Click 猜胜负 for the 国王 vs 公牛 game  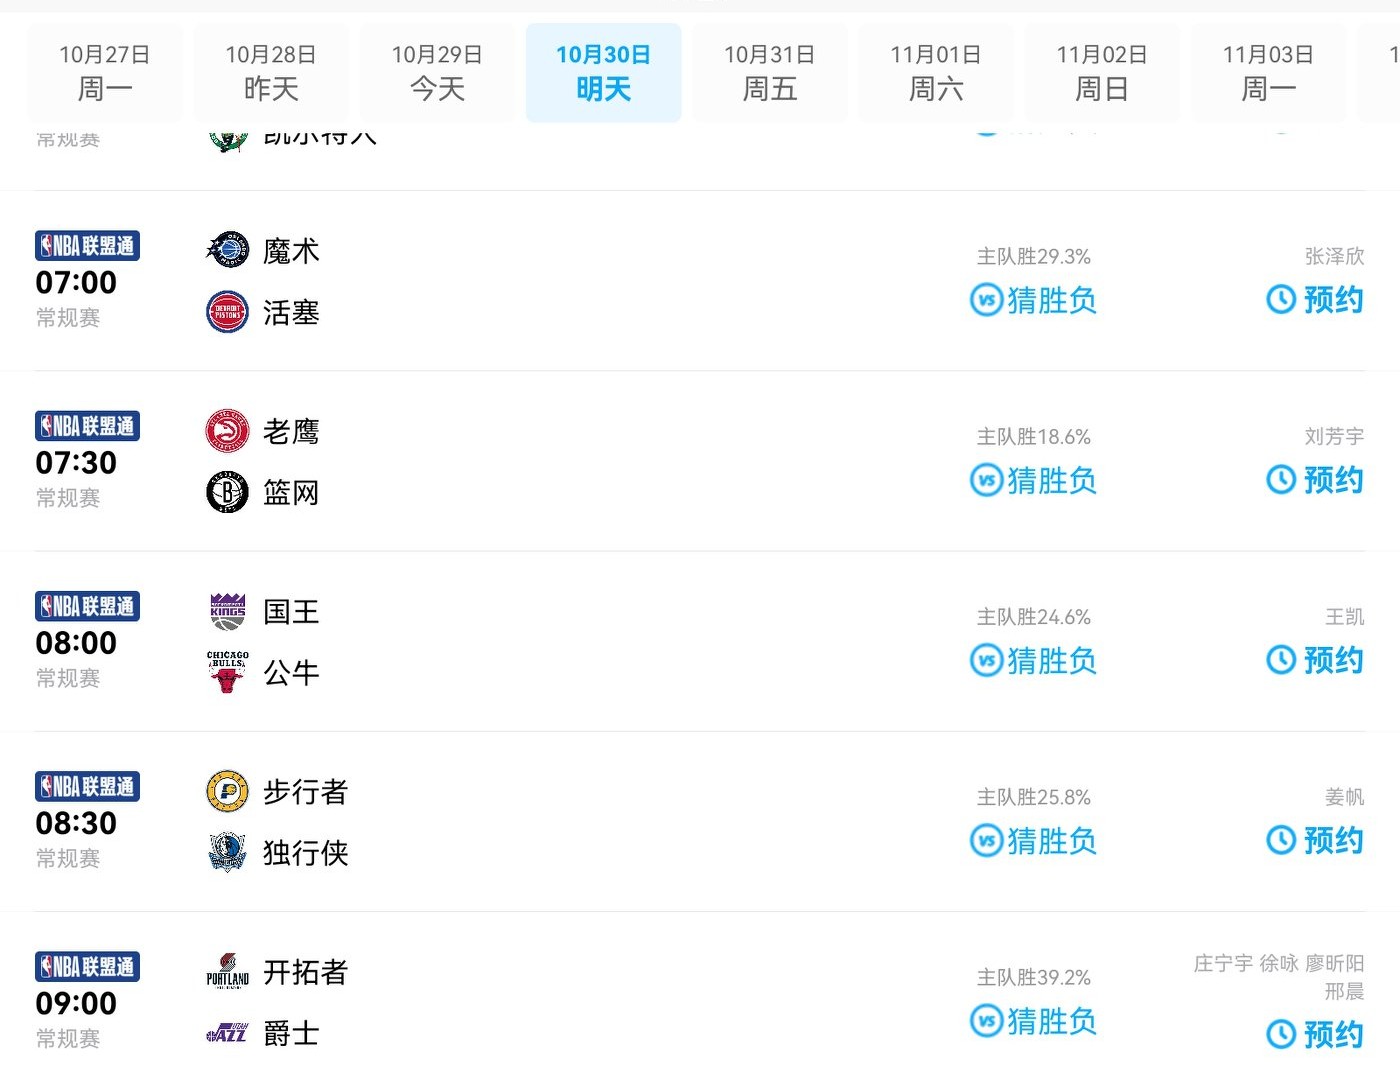(1034, 660)
